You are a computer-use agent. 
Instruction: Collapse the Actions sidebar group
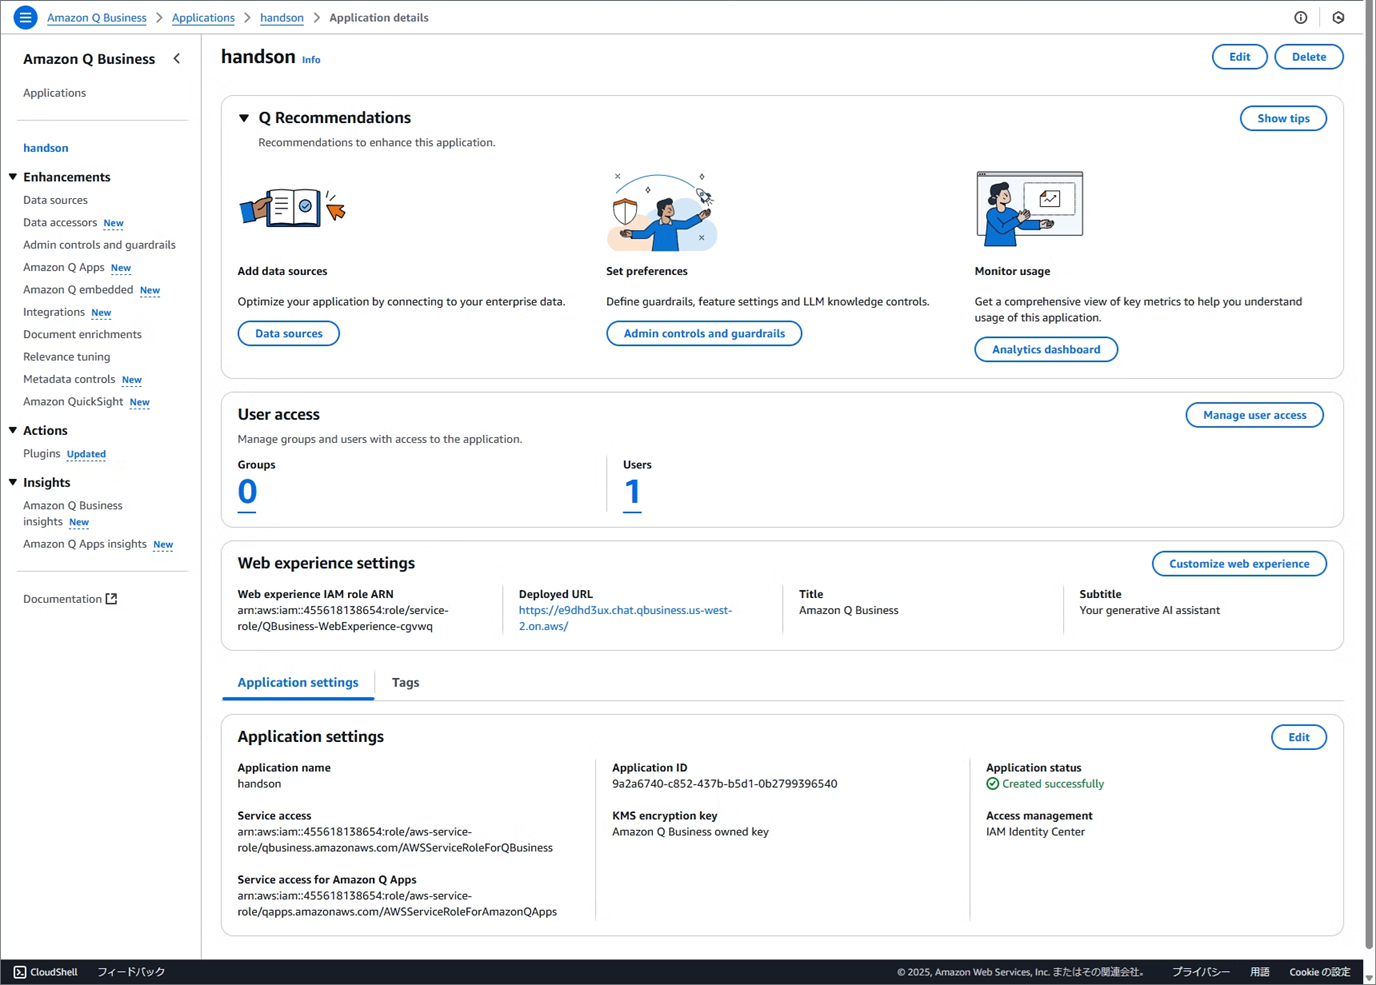click(13, 430)
